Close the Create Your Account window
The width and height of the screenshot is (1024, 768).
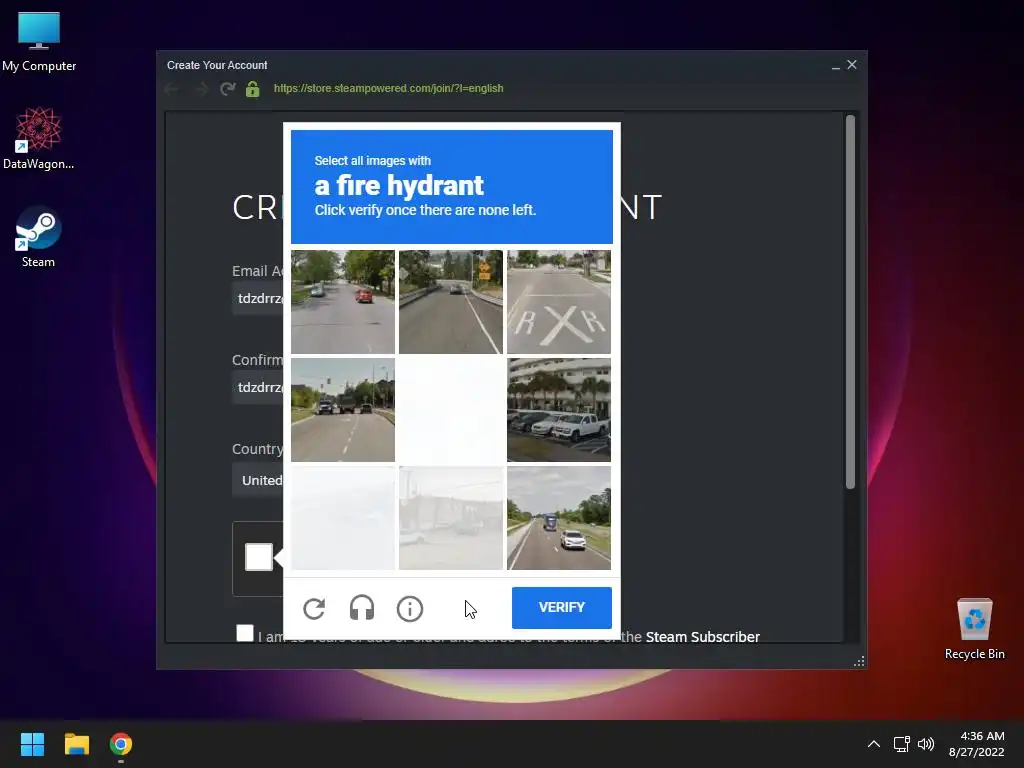click(852, 65)
